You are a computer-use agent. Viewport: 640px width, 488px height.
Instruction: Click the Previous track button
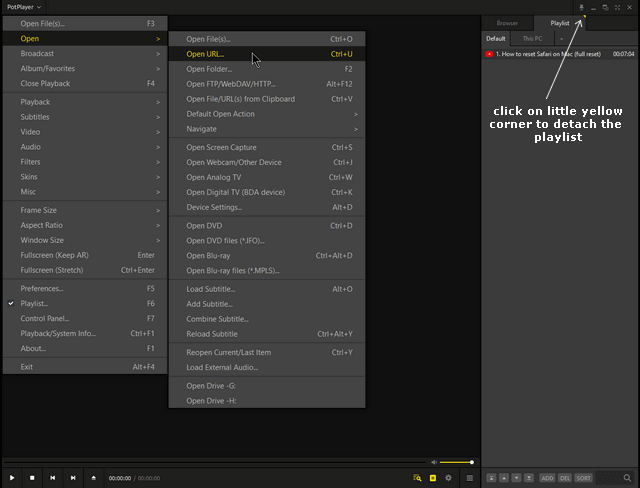click(x=53, y=478)
